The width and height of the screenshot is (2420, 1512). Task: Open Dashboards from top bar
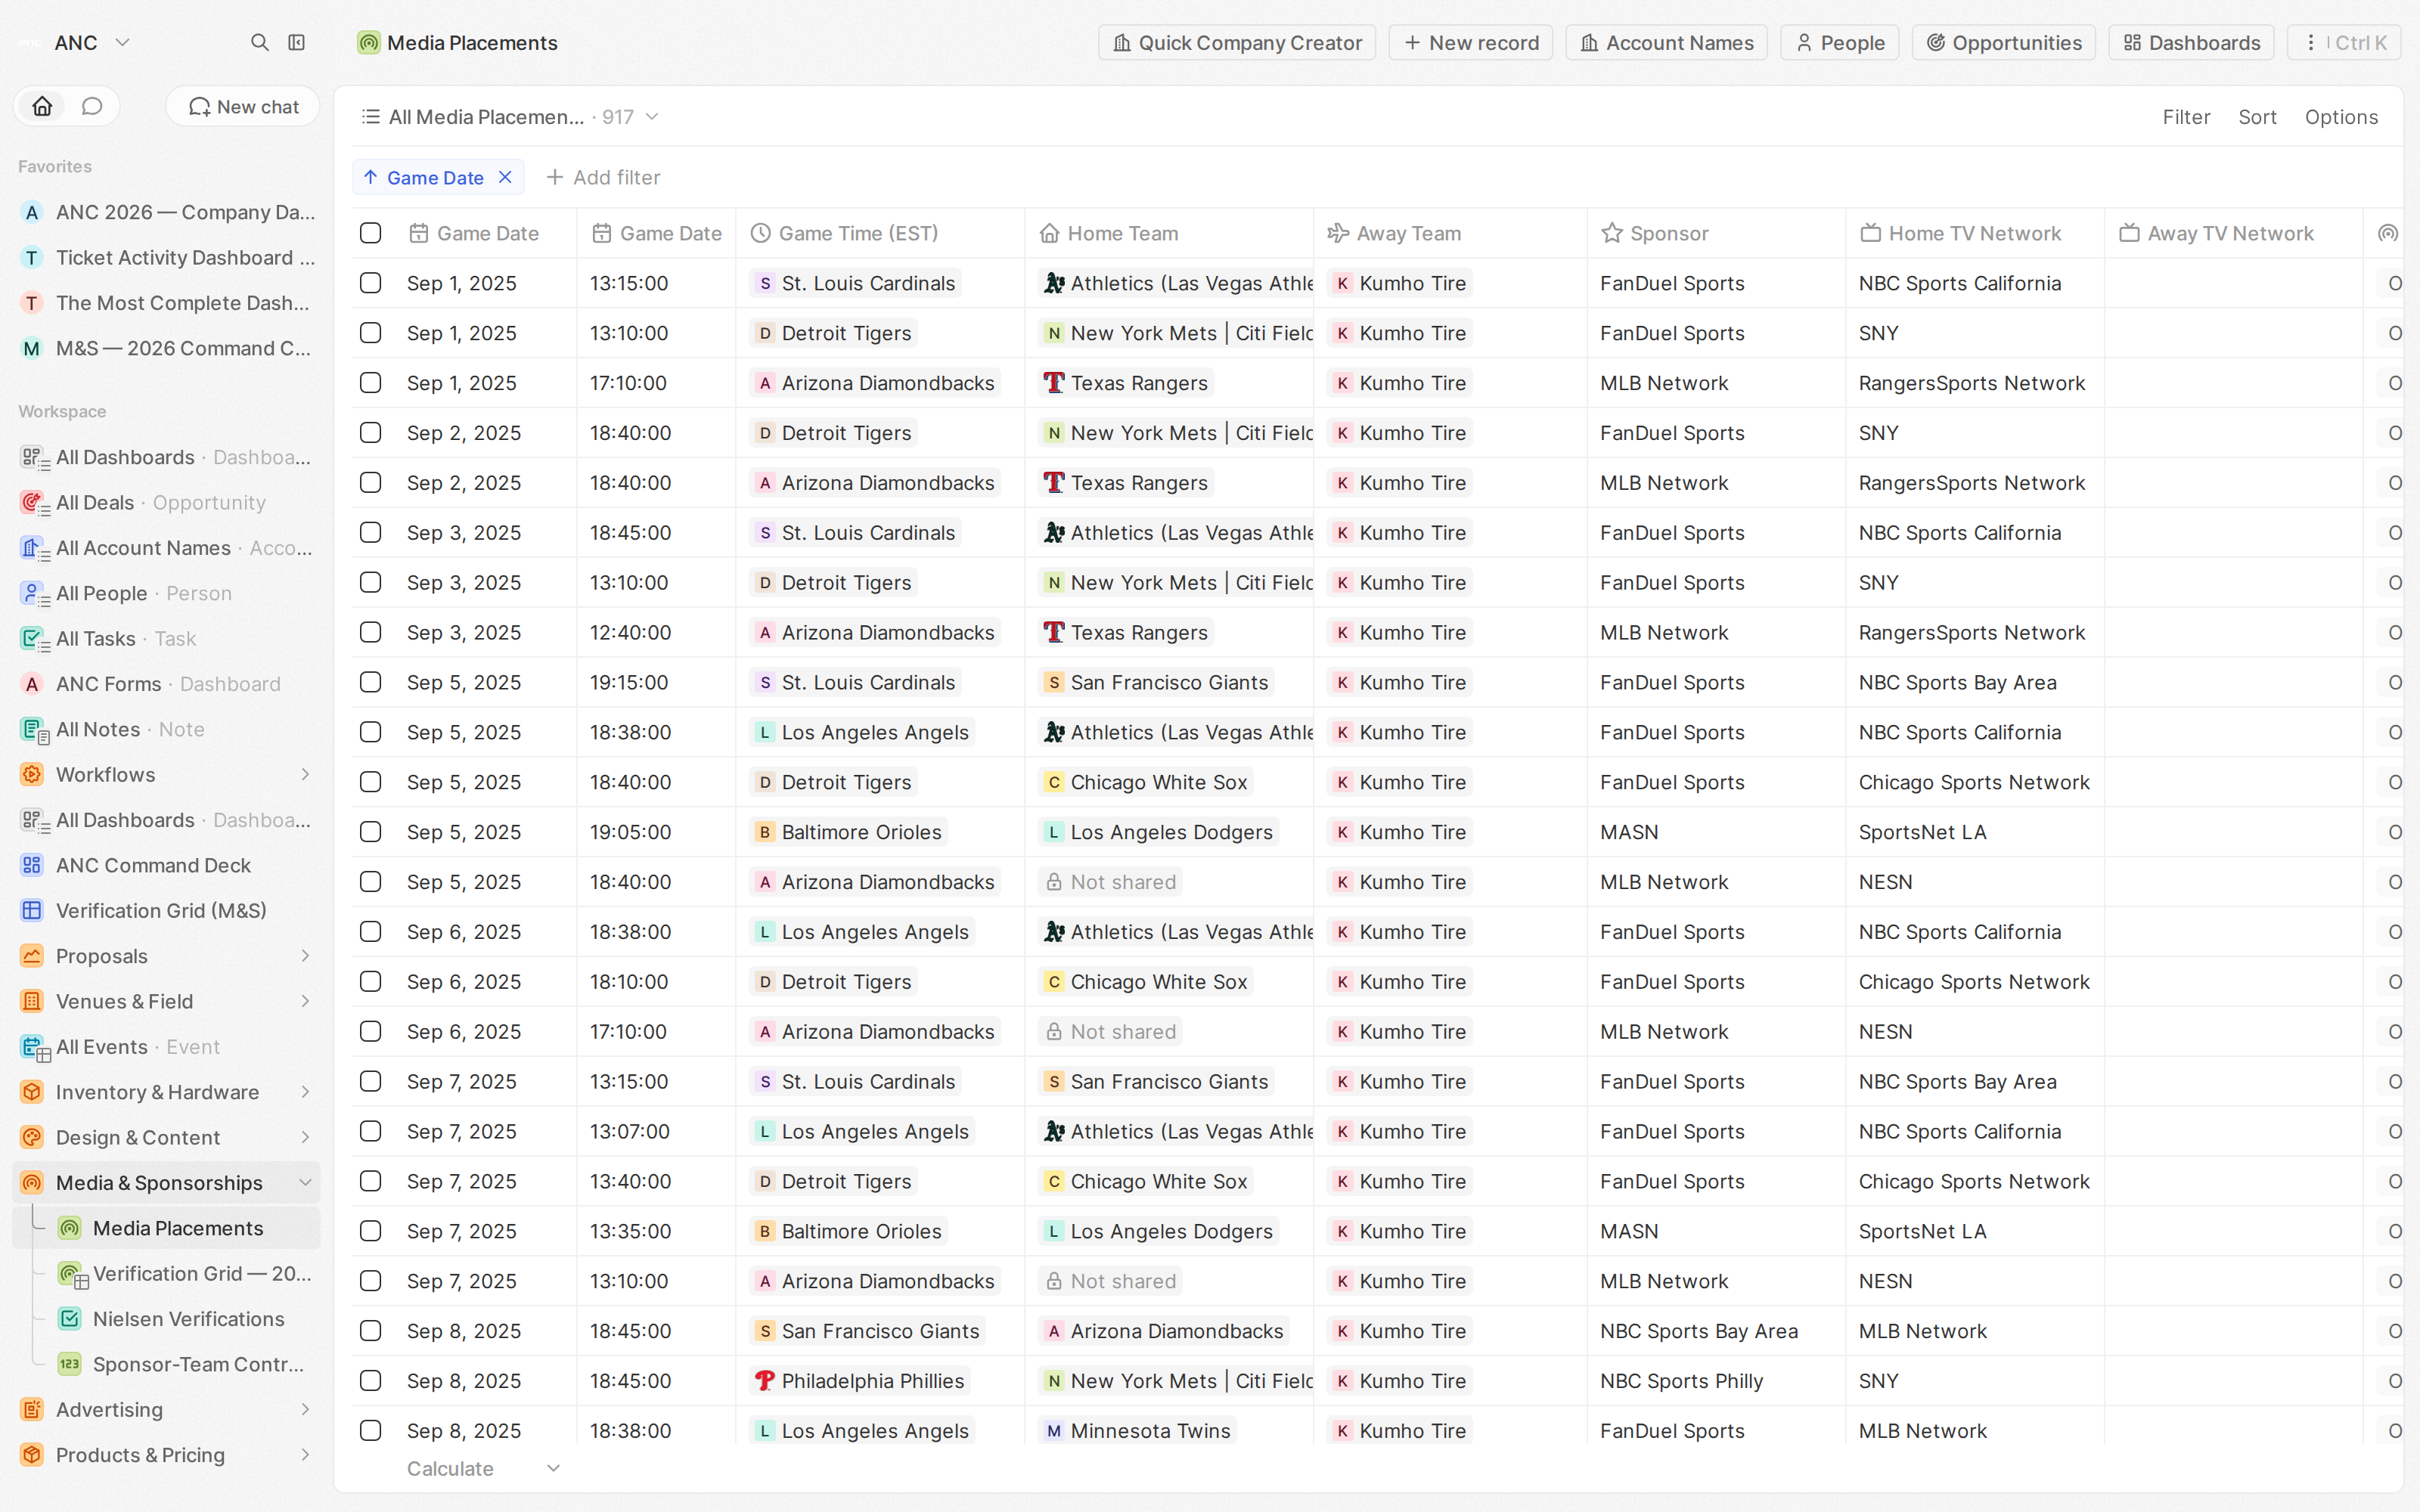pos(2191,42)
